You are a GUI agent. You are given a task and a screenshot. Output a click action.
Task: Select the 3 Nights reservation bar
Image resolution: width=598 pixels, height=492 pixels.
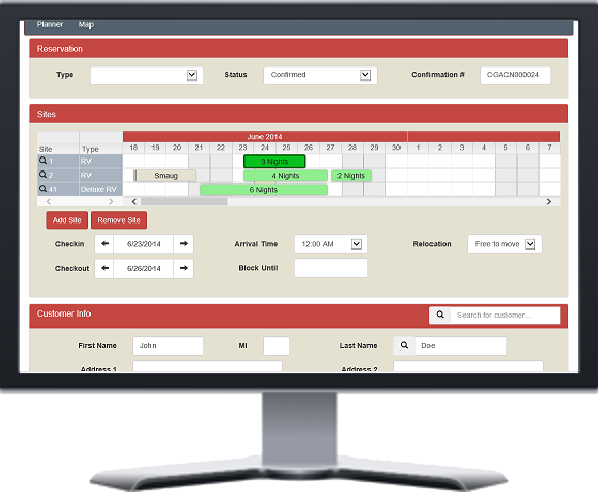pos(274,161)
